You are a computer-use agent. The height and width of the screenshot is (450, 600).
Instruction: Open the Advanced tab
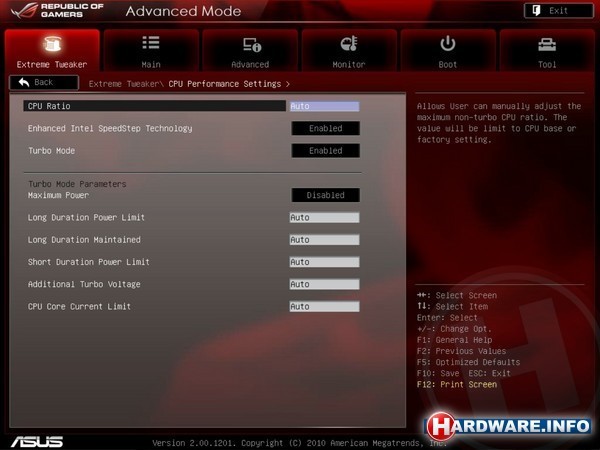pos(250,50)
